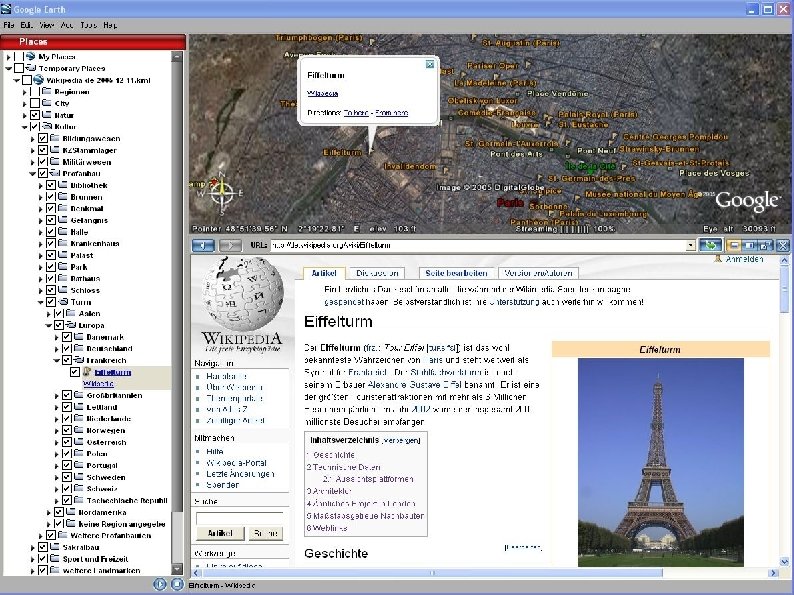Click the Places panel vertical scrollbar
Viewport: 794px width, 595px height.
pos(177,313)
